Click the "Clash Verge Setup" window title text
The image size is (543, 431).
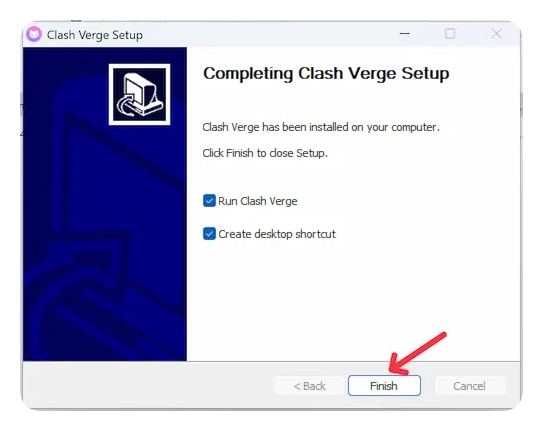95,35
